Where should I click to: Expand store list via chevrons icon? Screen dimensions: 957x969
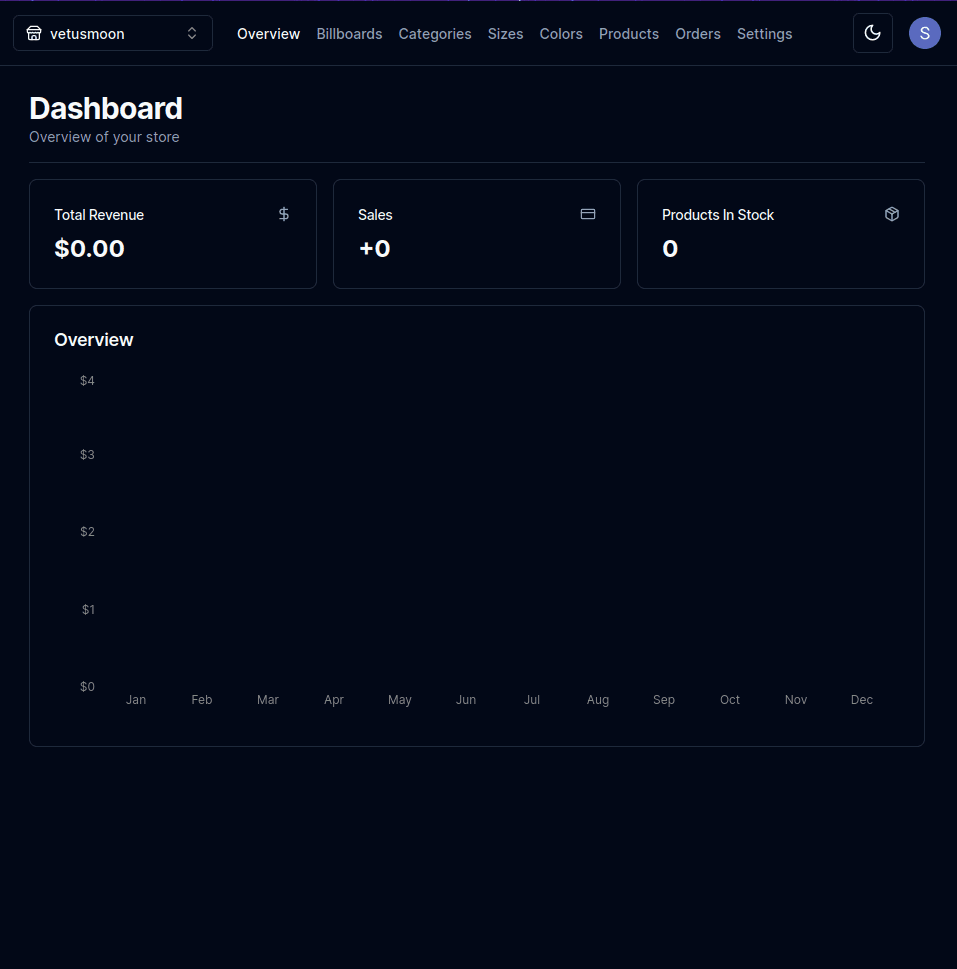pos(192,33)
